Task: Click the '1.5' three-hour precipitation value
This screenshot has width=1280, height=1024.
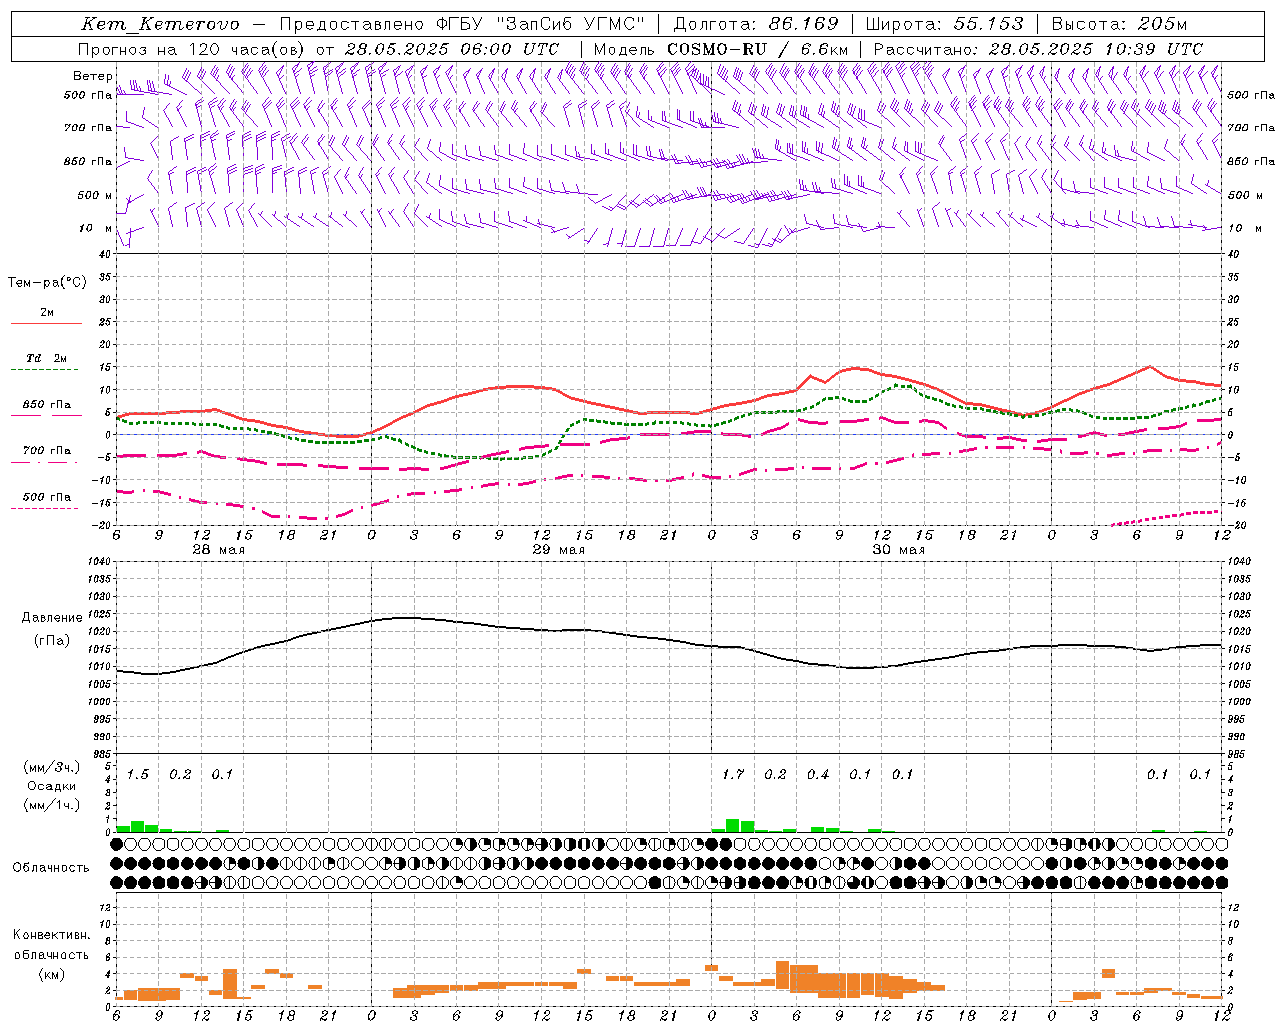Action: tap(138, 774)
